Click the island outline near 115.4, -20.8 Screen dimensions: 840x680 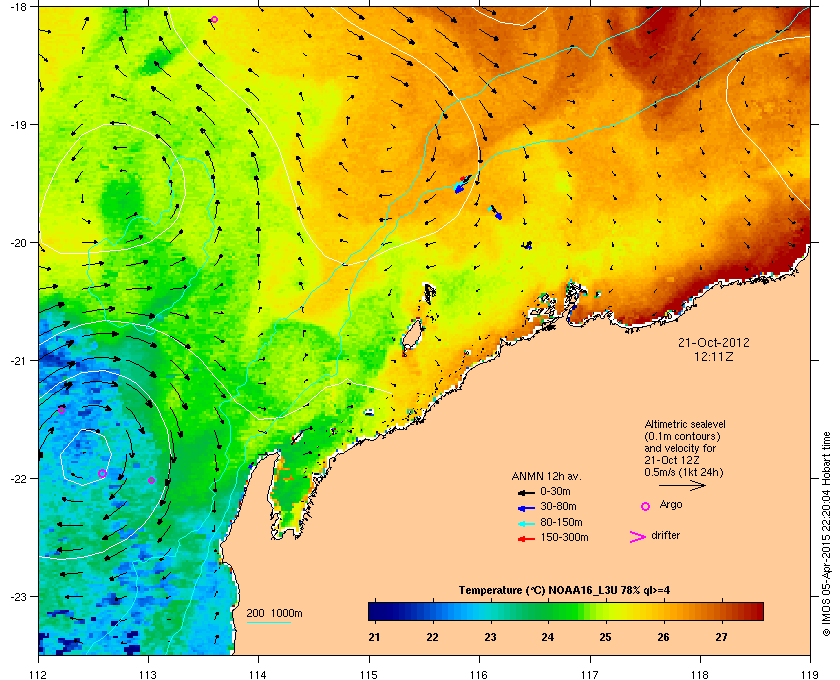point(412,337)
